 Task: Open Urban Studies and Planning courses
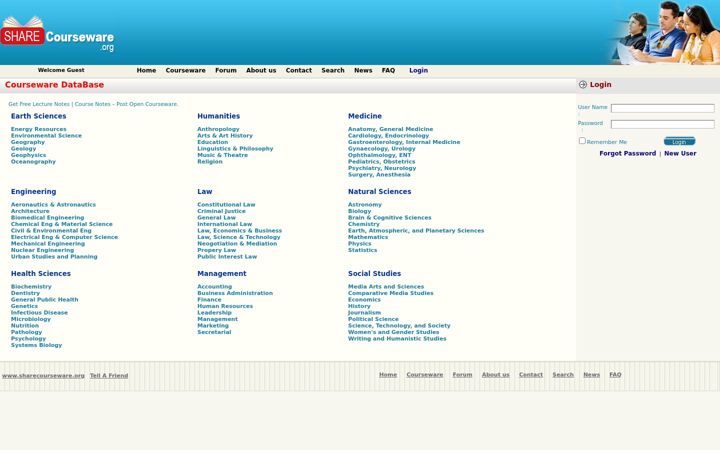pos(54,257)
